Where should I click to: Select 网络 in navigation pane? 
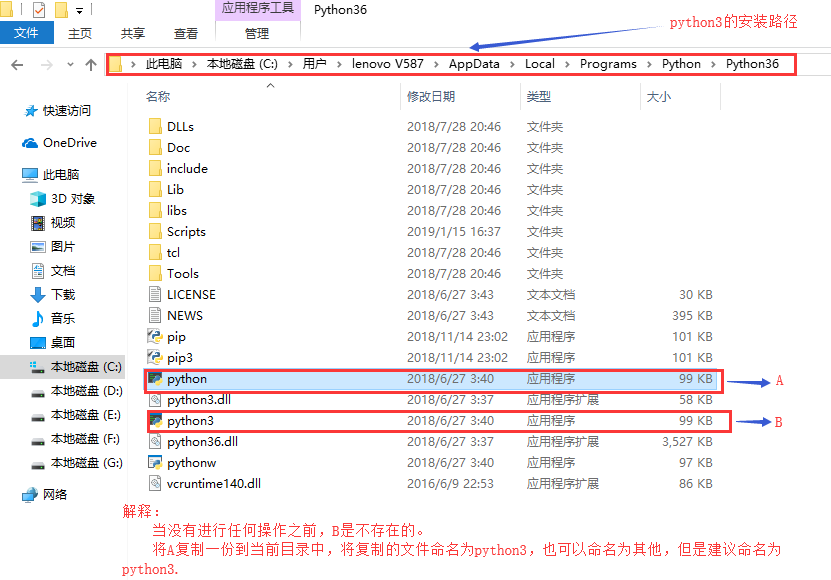click(45, 495)
